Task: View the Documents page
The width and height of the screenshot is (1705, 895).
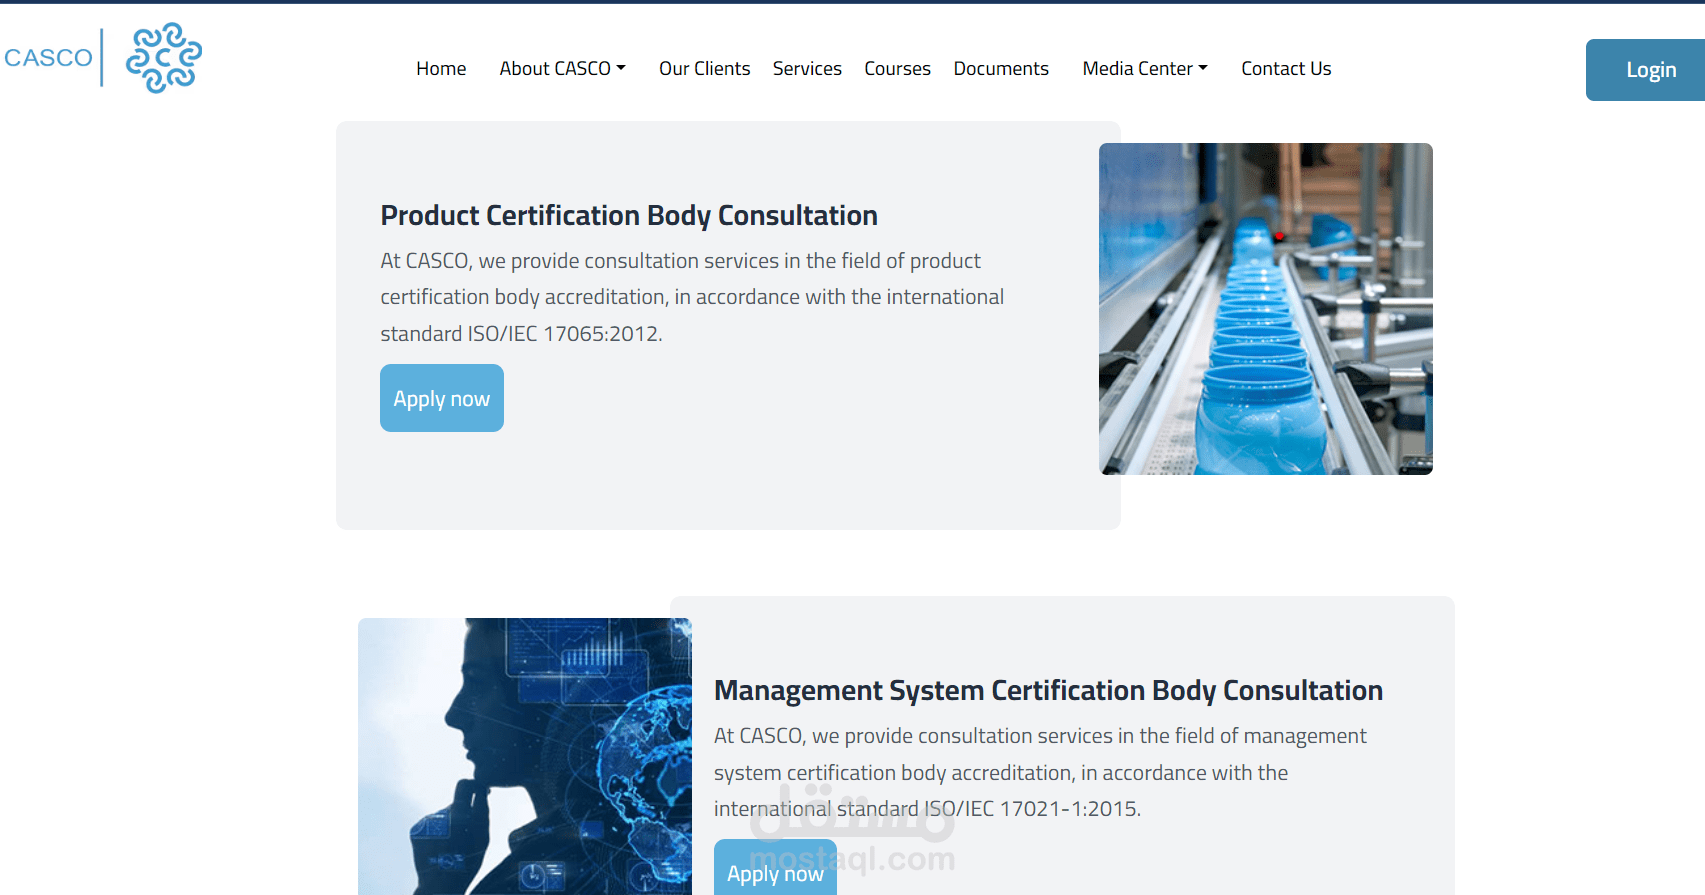Action: [1001, 69]
